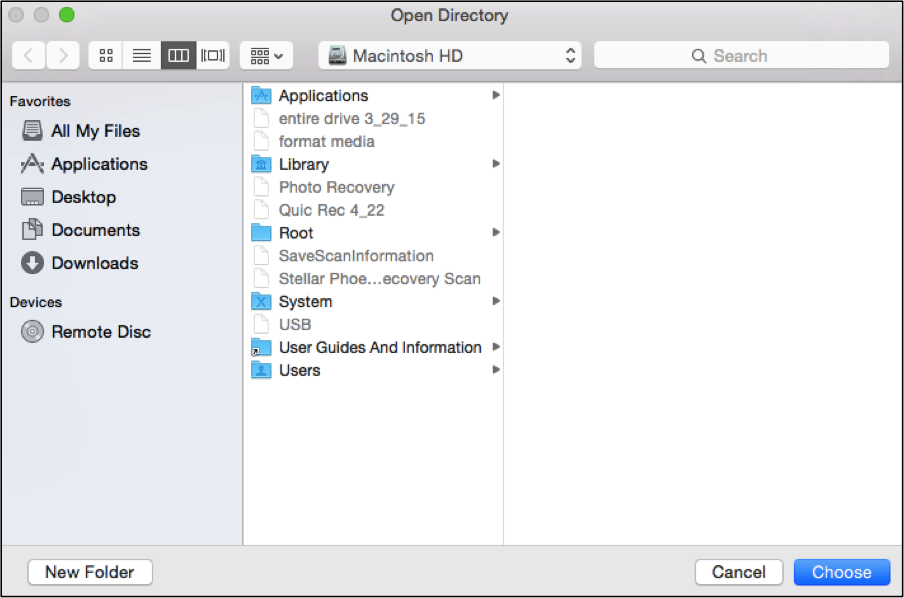Click the sidebar Applications icon
This screenshot has height=598, width=904.
[32, 164]
